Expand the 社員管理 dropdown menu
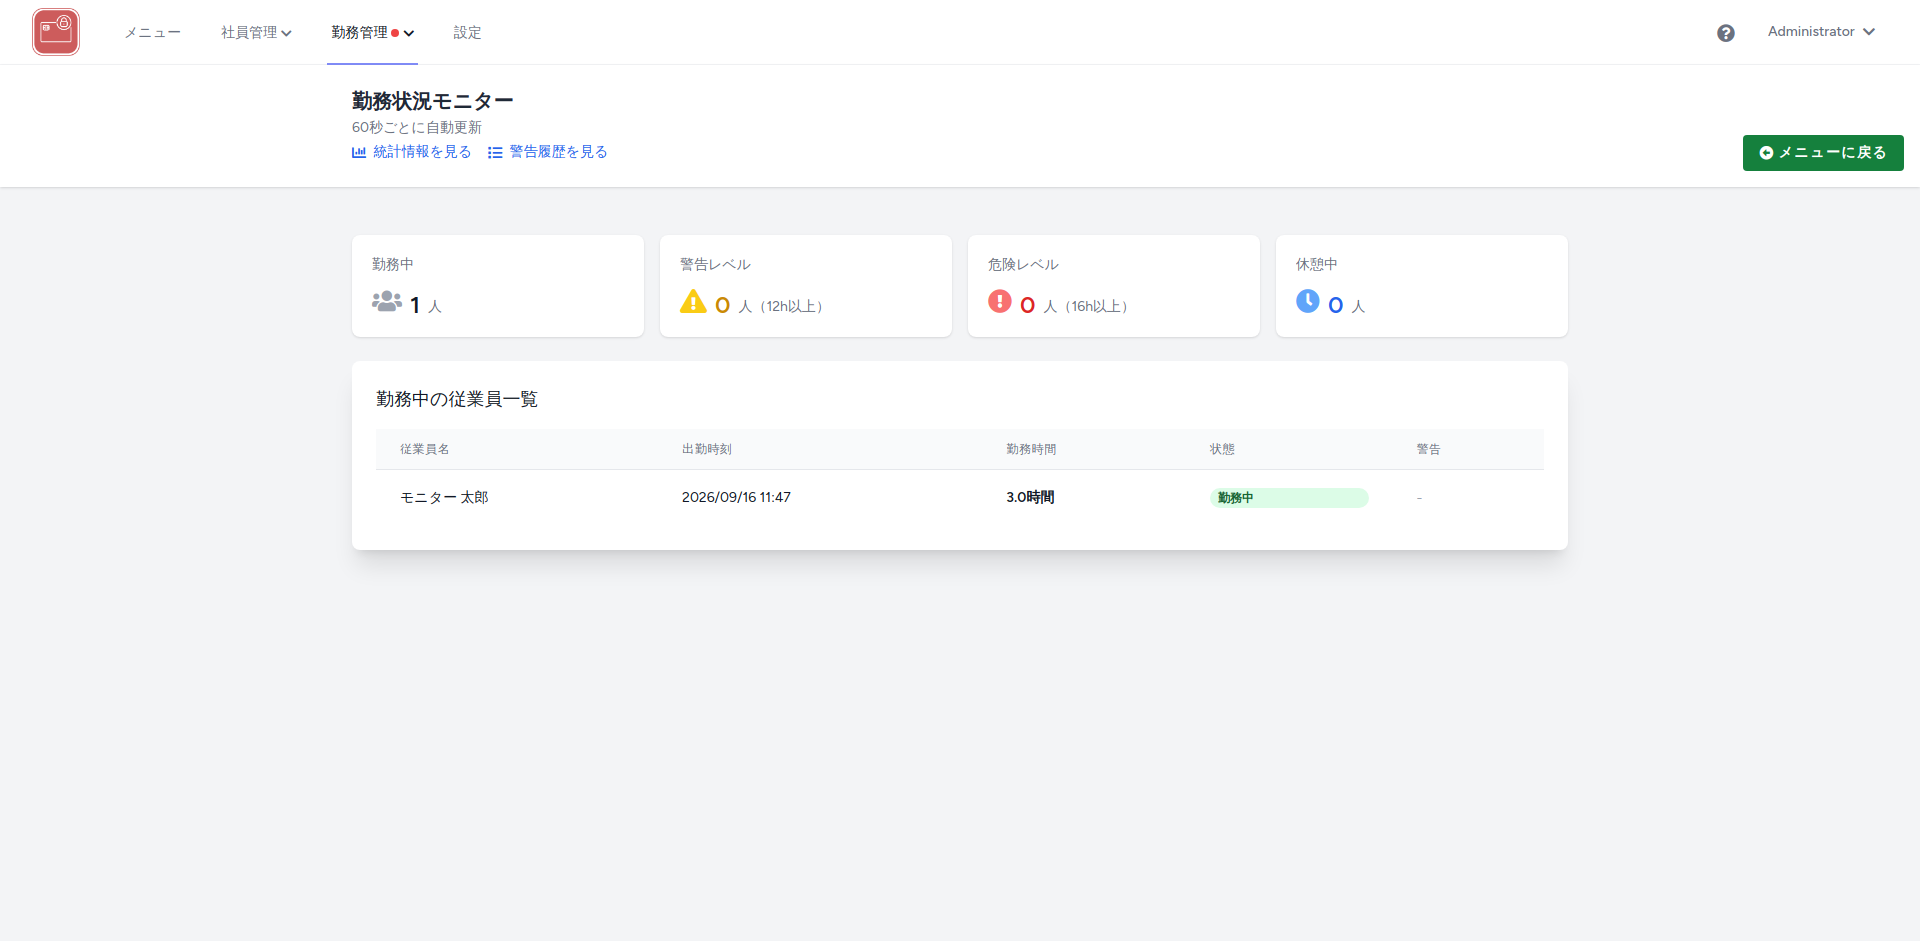 point(256,32)
